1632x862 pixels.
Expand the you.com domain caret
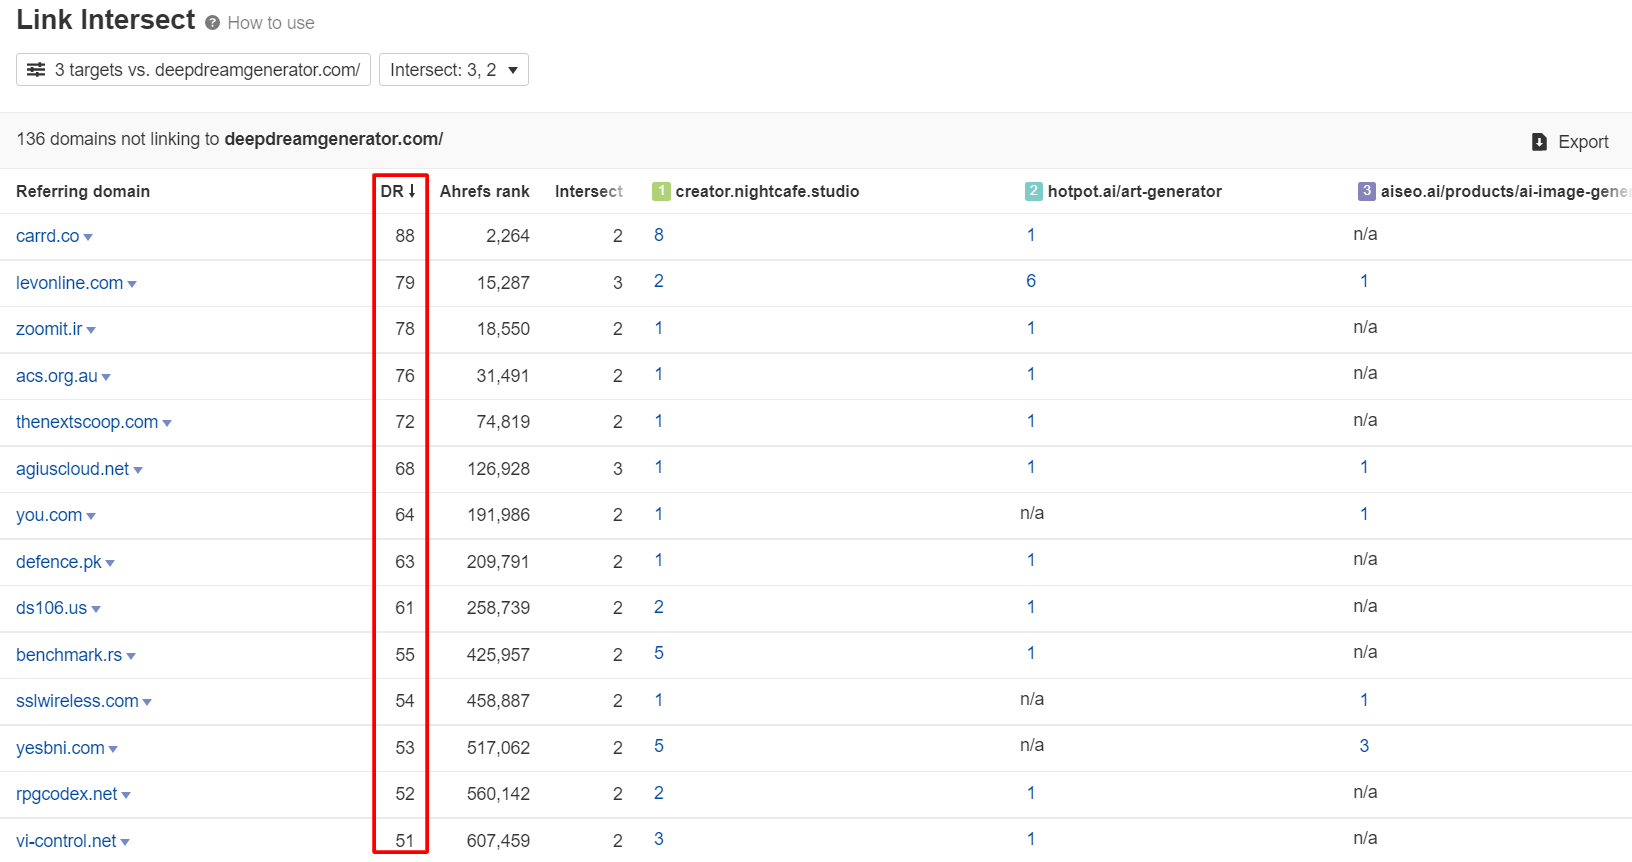[91, 516]
